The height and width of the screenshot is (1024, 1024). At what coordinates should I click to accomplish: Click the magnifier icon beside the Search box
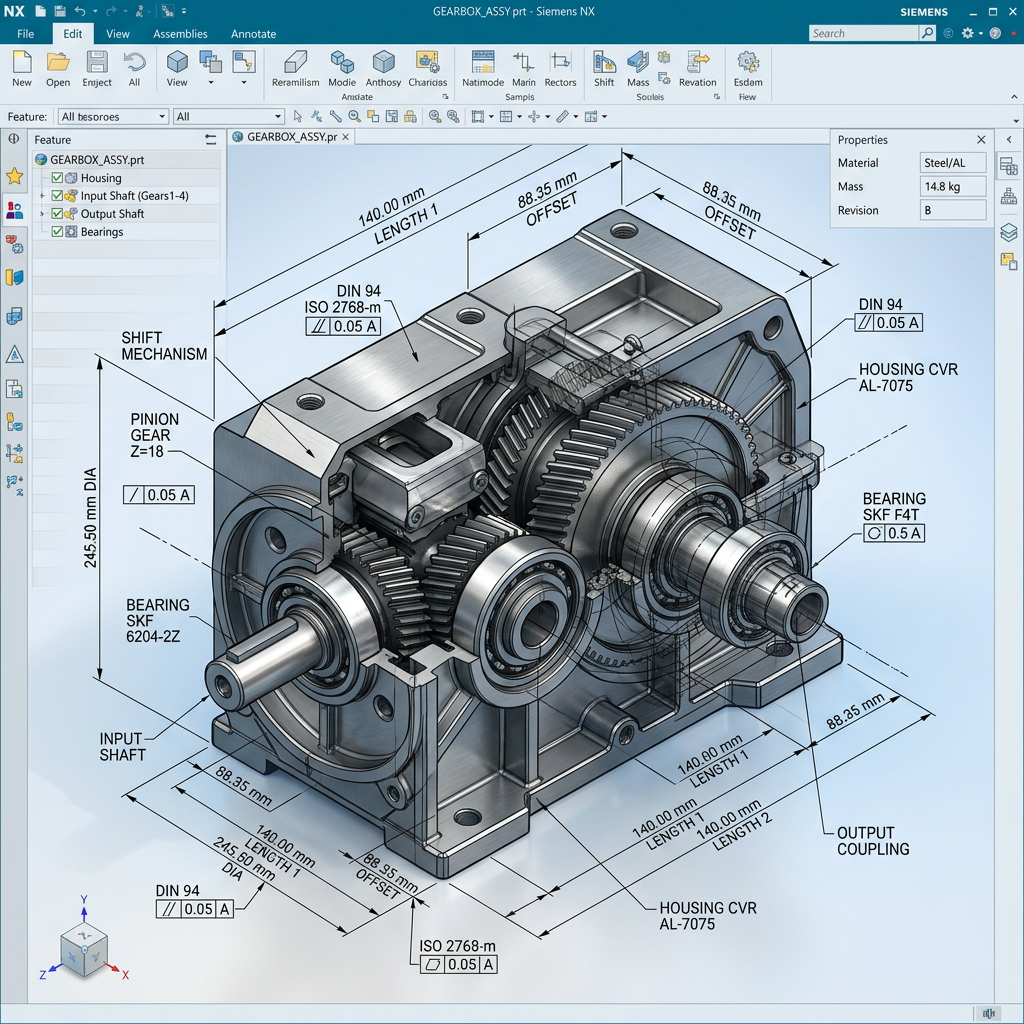coord(927,33)
